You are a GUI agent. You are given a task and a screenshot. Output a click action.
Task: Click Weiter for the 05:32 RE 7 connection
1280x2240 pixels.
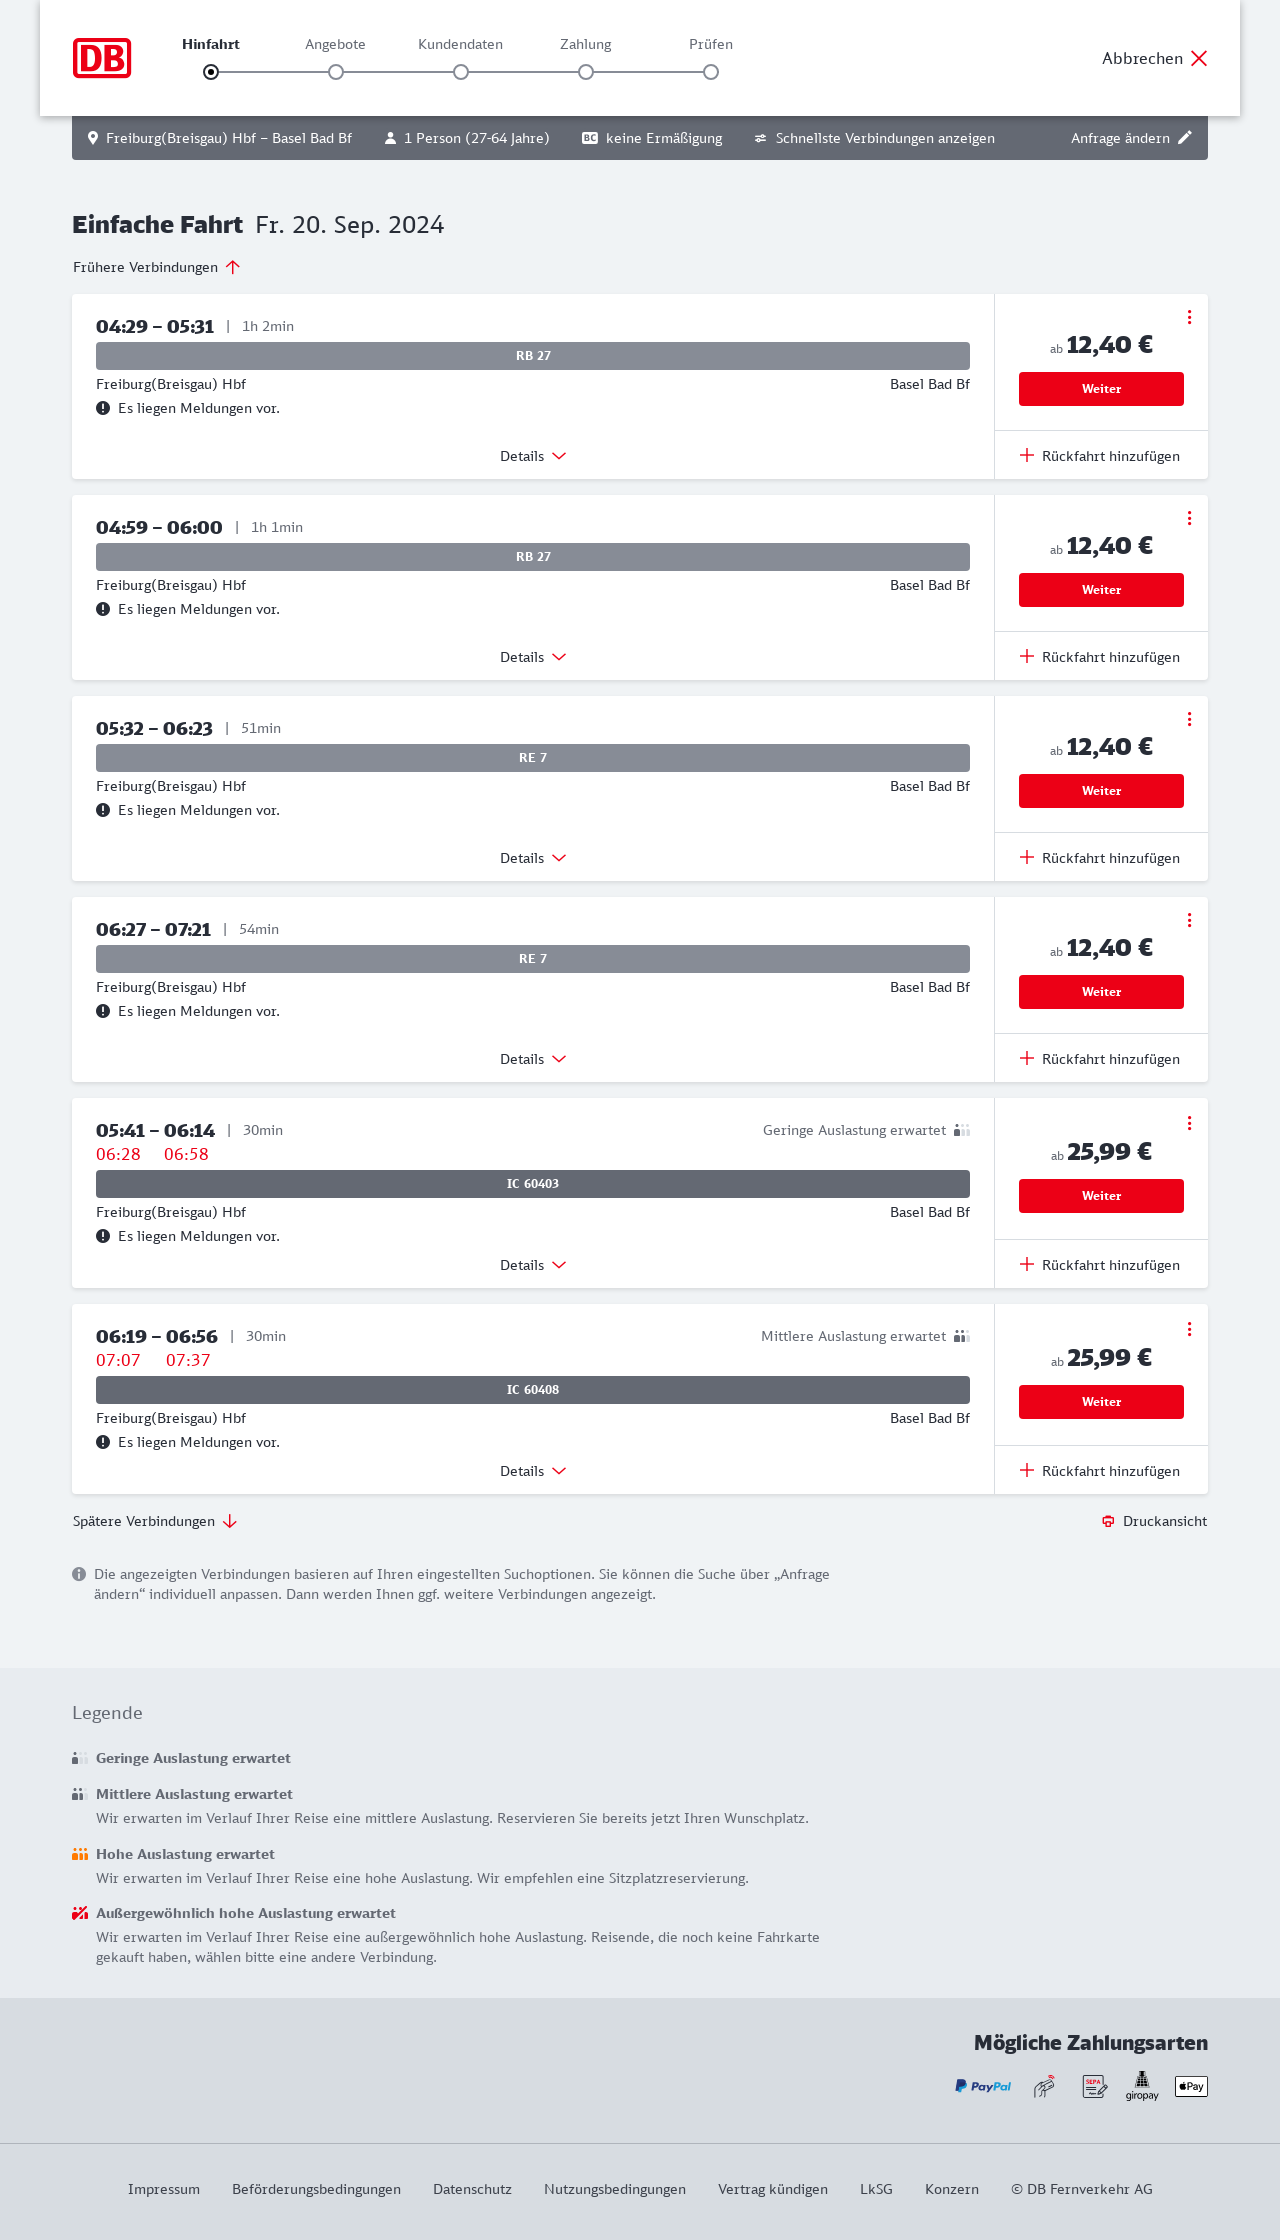pos(1101,791)
